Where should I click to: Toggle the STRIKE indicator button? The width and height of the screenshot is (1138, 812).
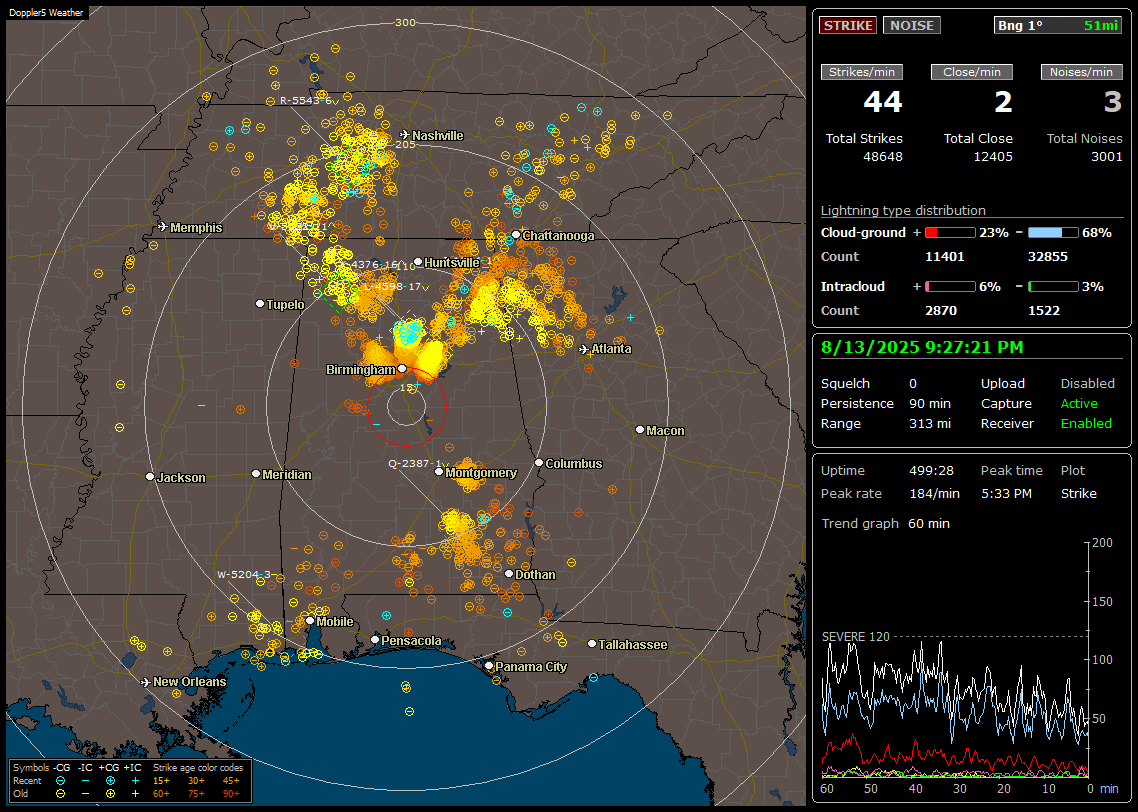(848, 25)
